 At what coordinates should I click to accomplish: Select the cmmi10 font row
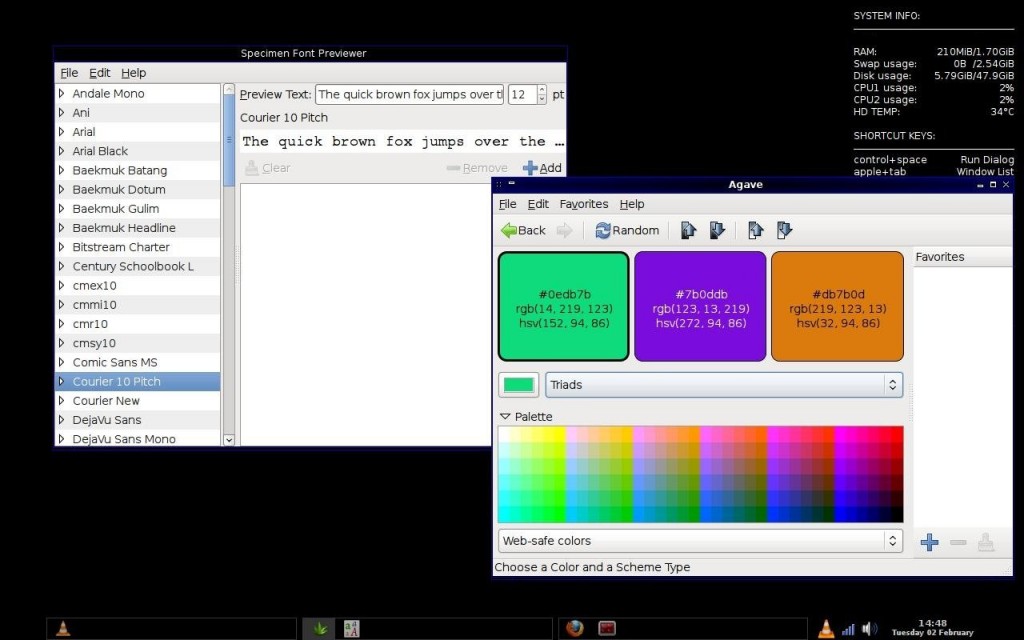(138, 305)
